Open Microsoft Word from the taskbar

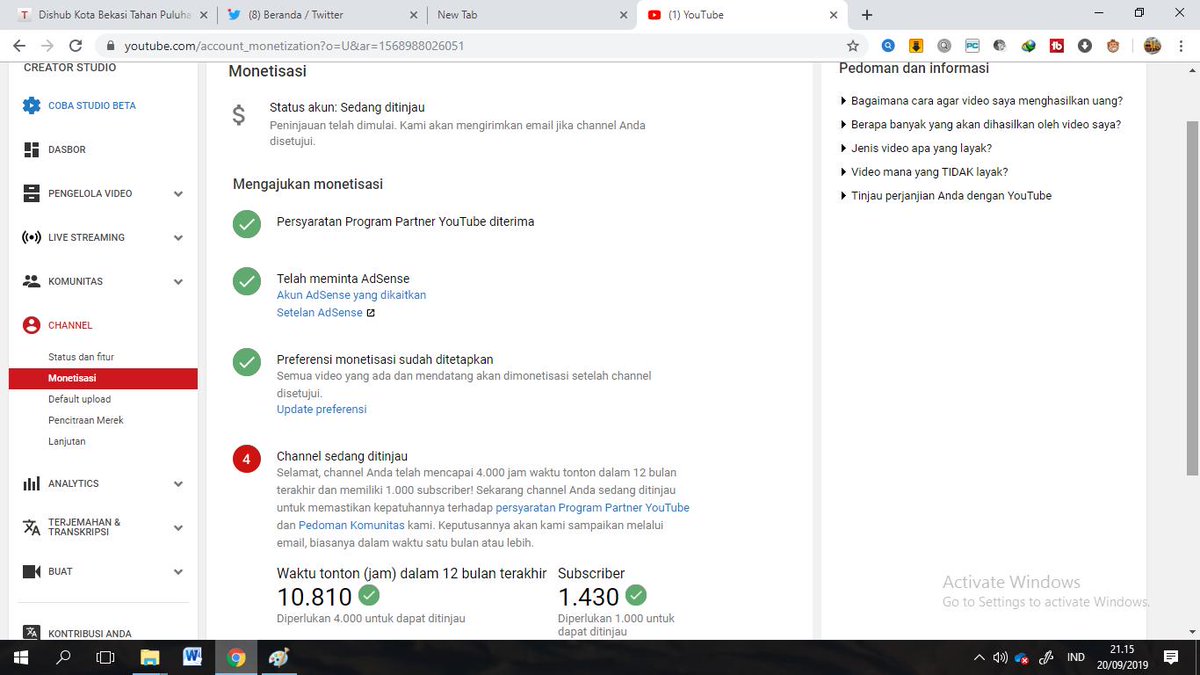[x=193, y=657]
